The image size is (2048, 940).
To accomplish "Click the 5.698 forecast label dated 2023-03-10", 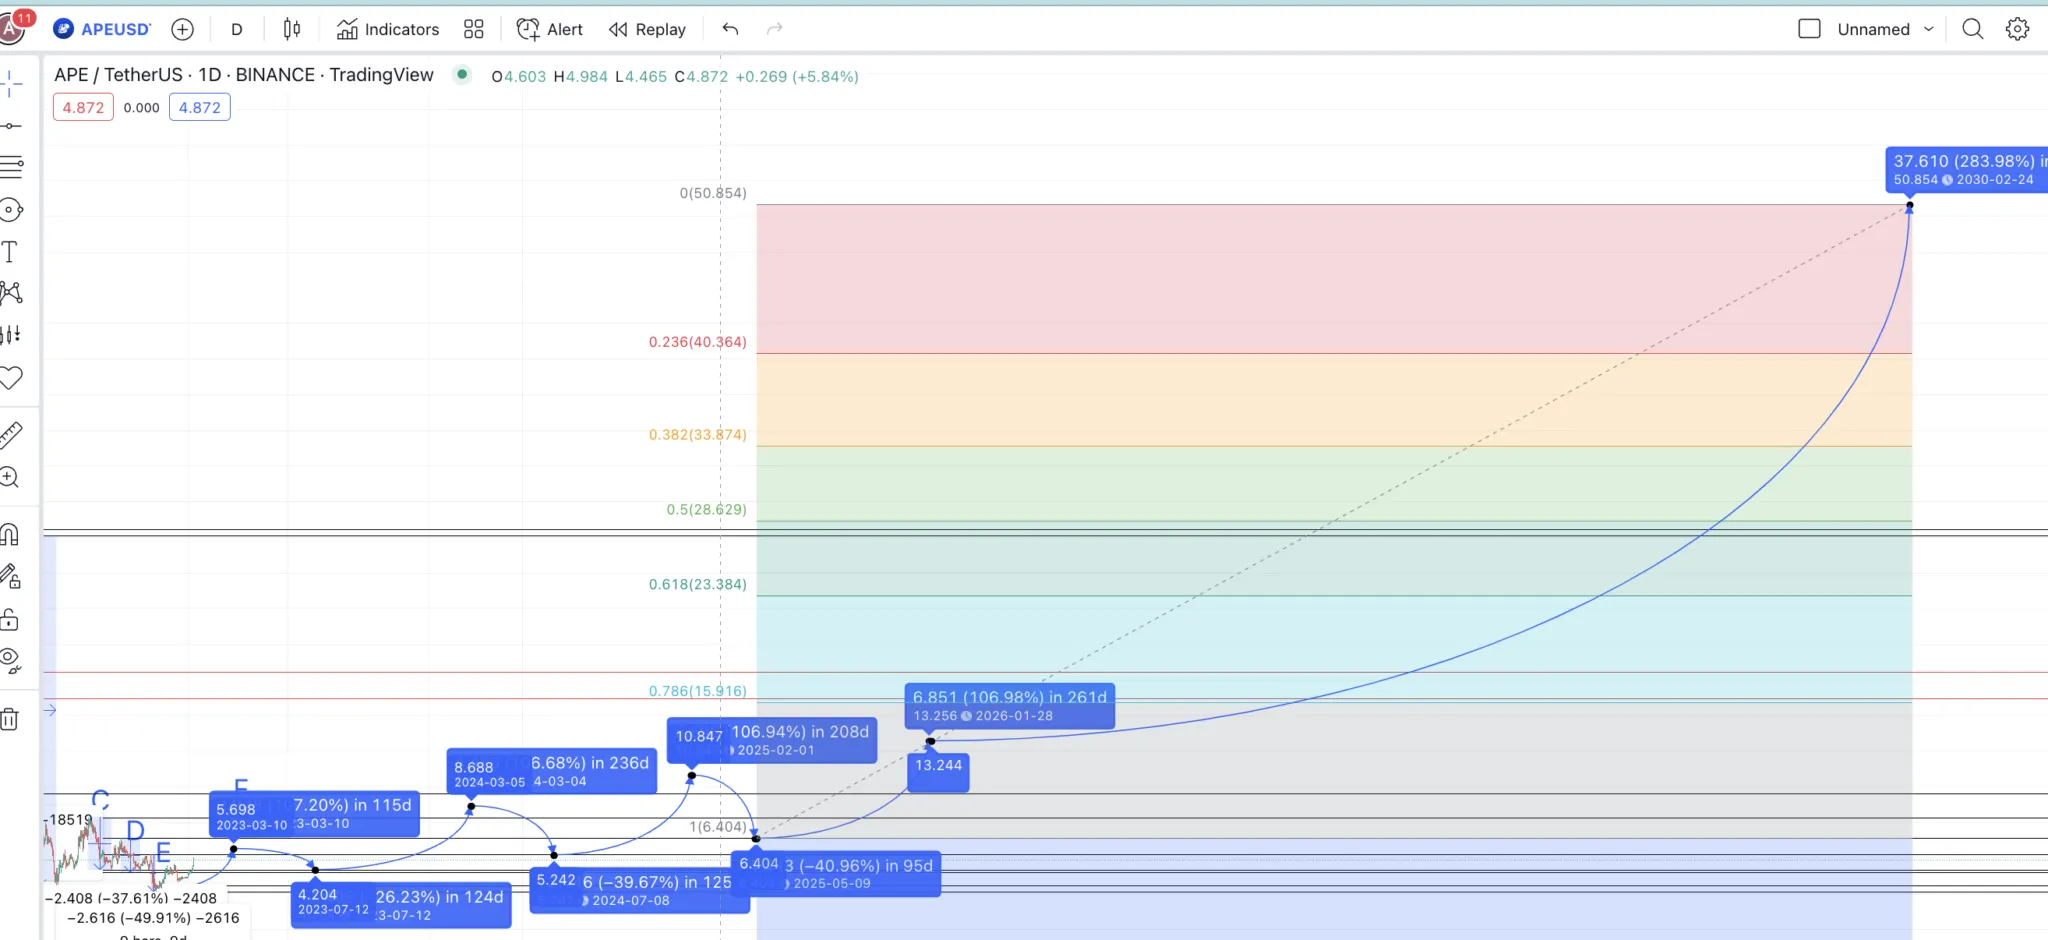I will pos(314,814).
